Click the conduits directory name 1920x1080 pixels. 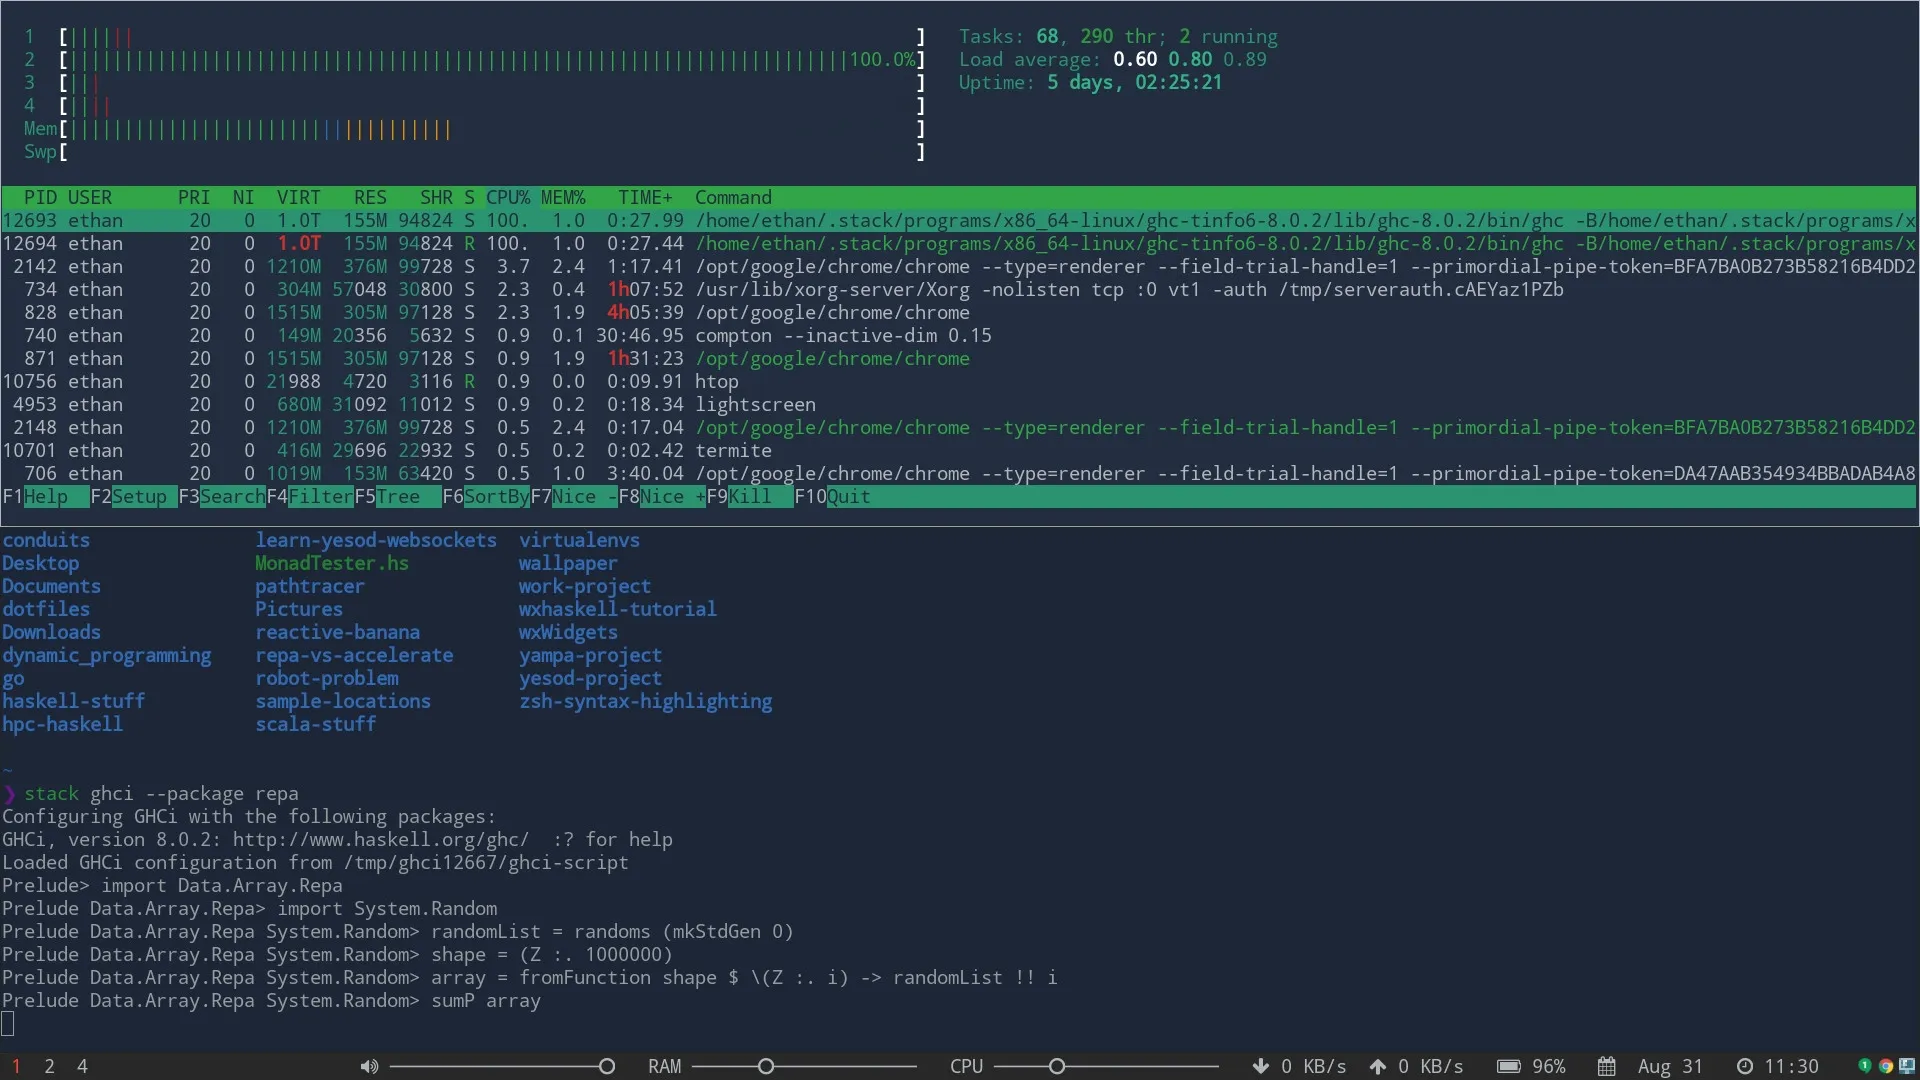pos(46,540)
